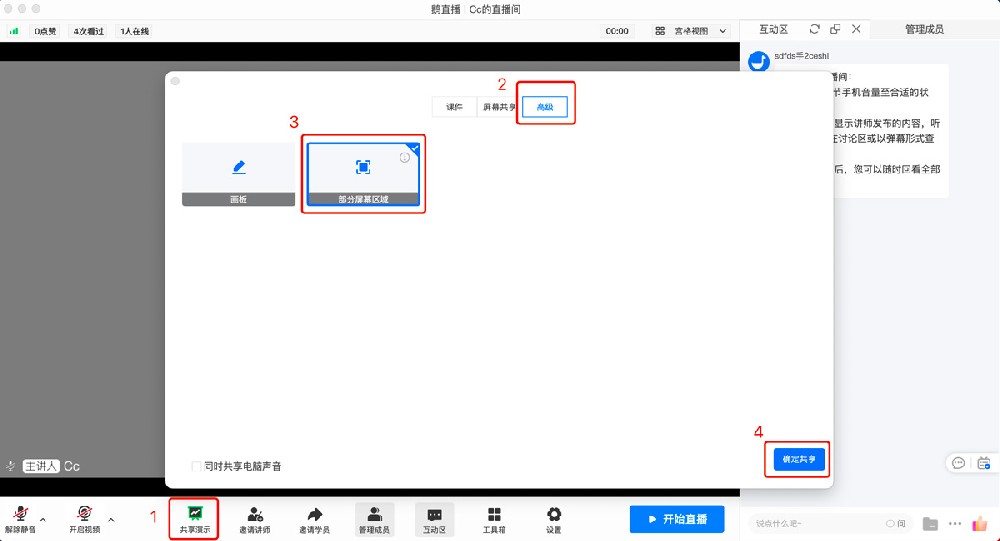Click the 开启视频 camera icon
Screen dimensions: 1000x541
pyautogui.click(x=84, y=514)
